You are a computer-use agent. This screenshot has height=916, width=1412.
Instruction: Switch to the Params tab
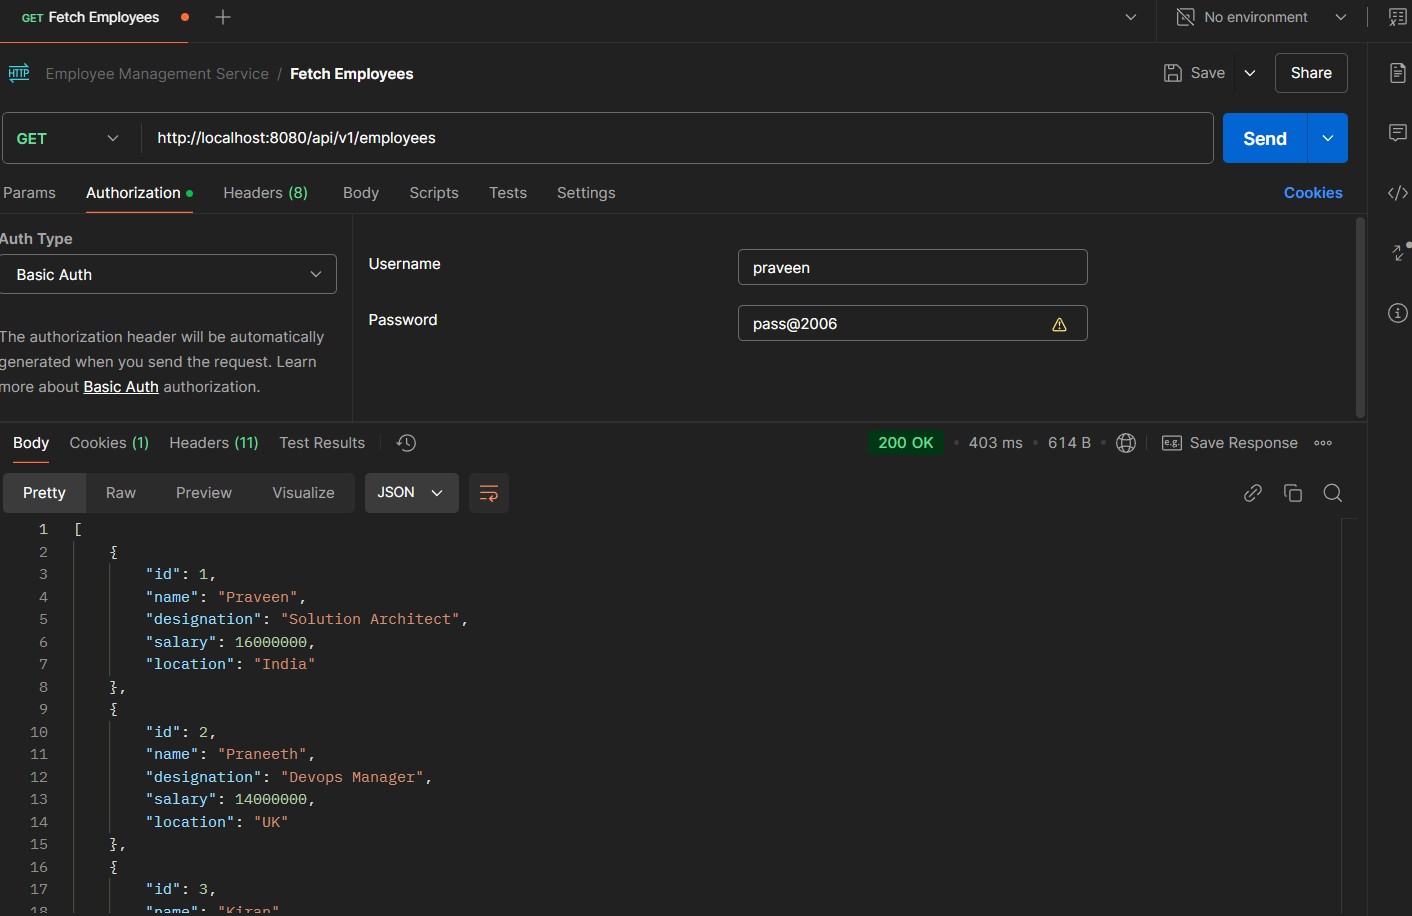click(x=29, y=193)
